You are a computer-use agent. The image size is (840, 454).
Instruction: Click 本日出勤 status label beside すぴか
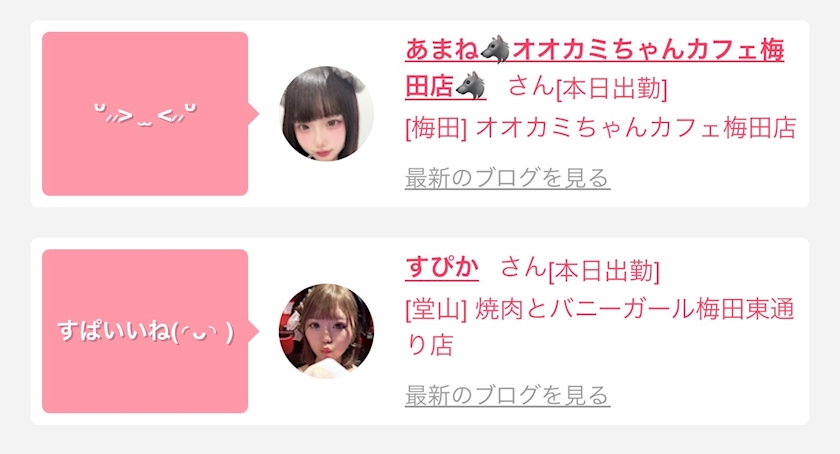[604, 271]
